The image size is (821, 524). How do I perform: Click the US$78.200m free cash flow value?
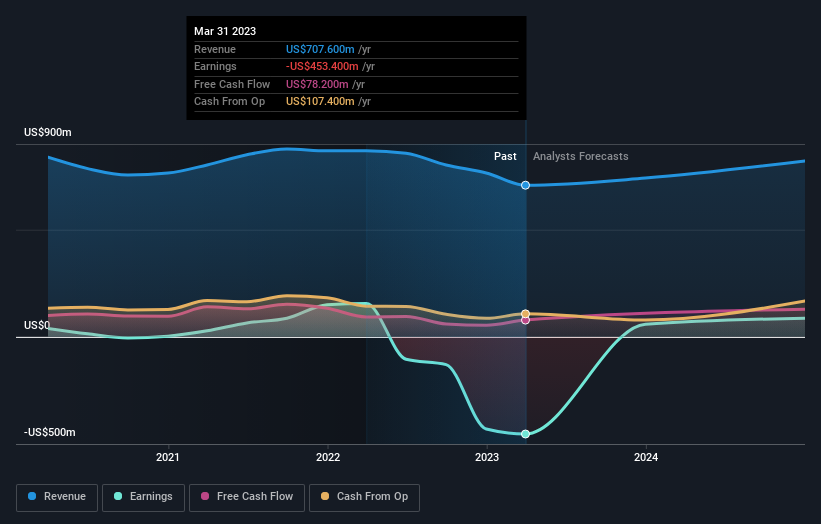click(x=317, y=84)
